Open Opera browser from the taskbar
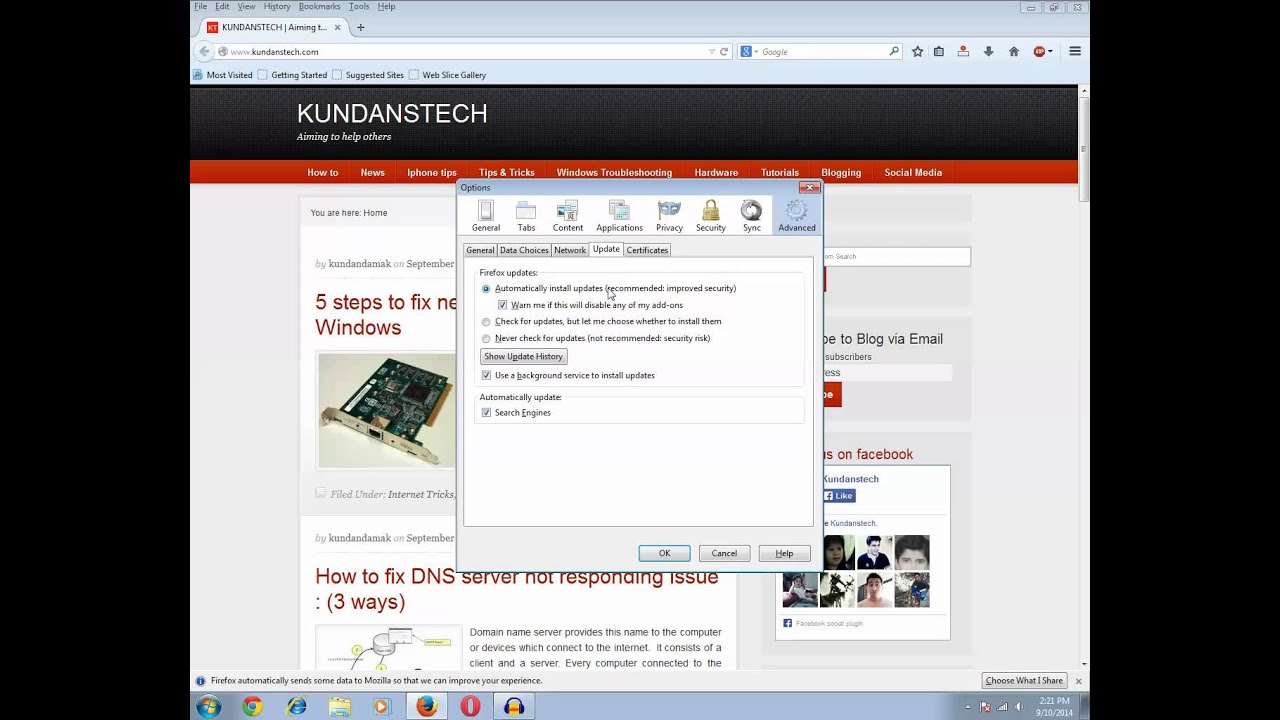1280x720 pixels. coord(470,707)
